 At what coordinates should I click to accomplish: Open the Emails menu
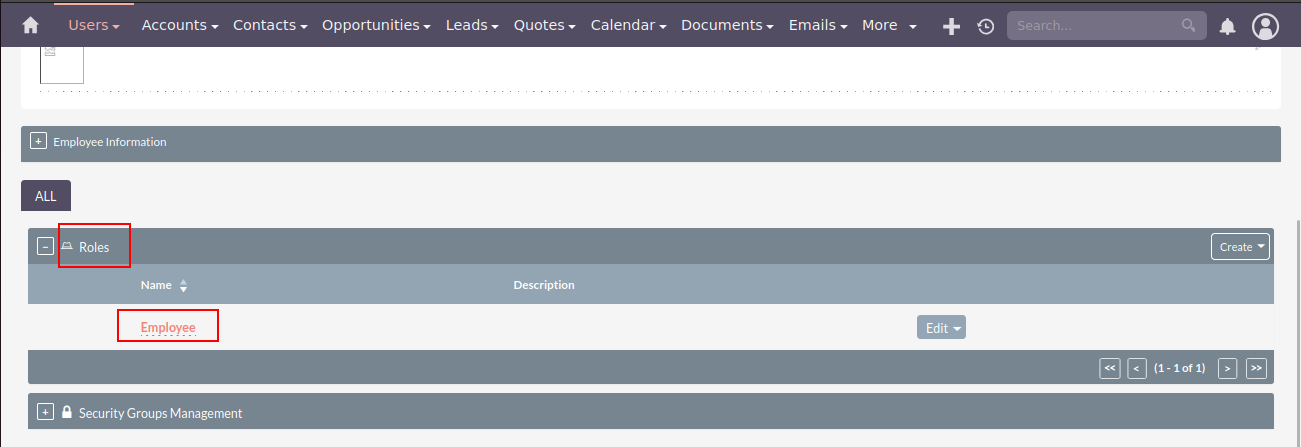tap(818, 25)
